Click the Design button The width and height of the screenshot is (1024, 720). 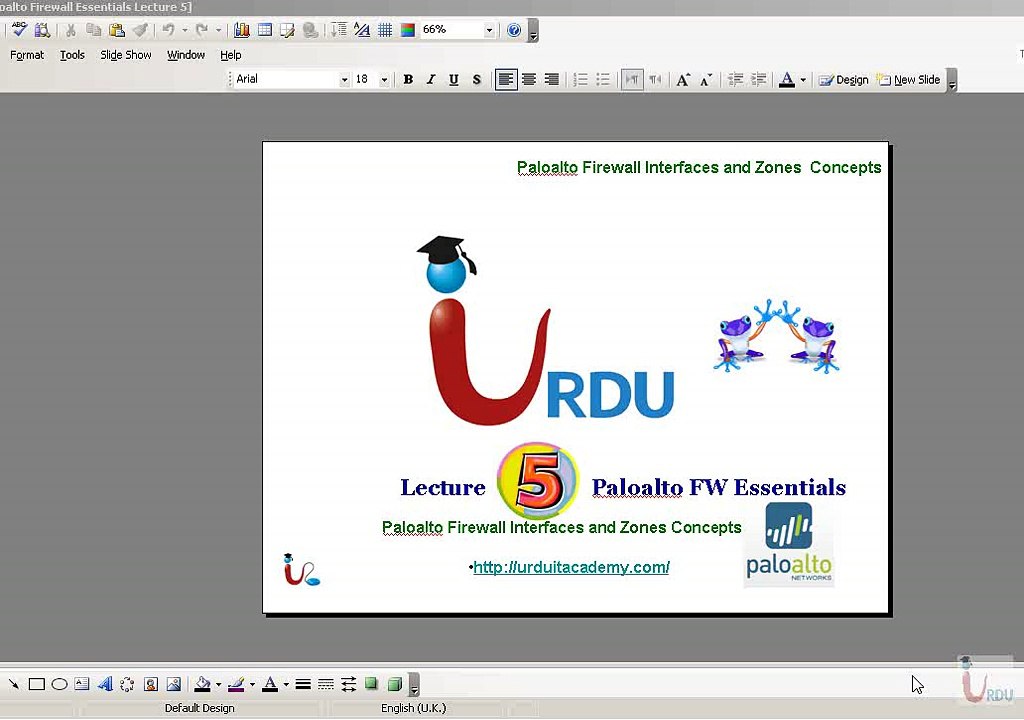[844, 80]
